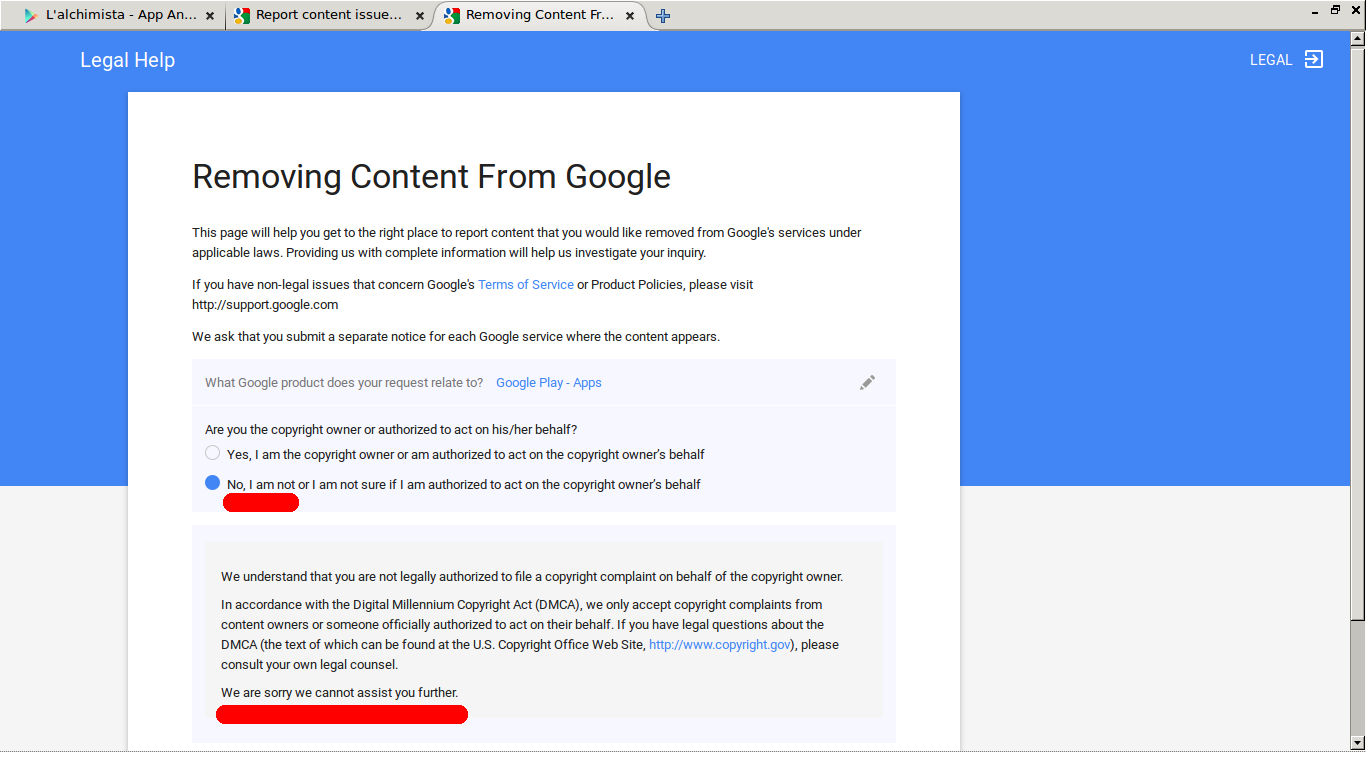Click 'We are sorry we cannot assist you further.'

click(340, 693)
